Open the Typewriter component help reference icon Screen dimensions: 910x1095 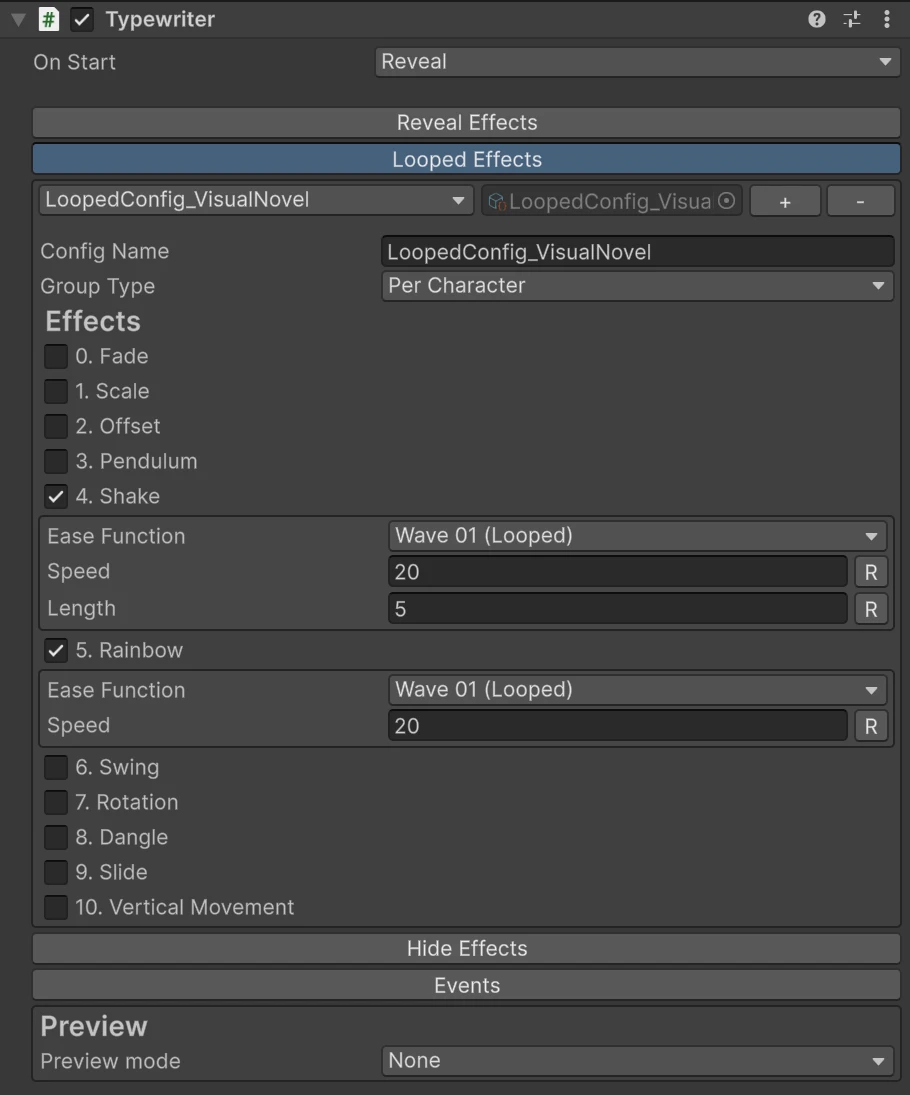[x=816, y=19]
